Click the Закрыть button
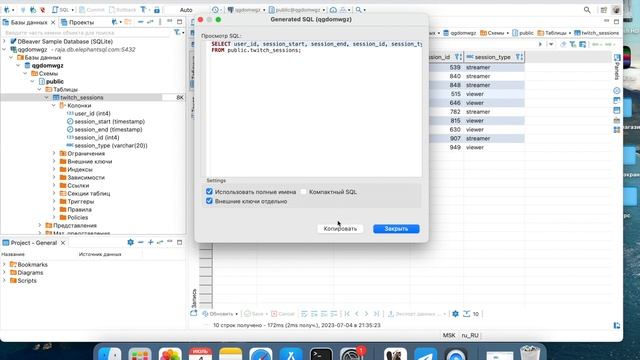 [396, 229]
